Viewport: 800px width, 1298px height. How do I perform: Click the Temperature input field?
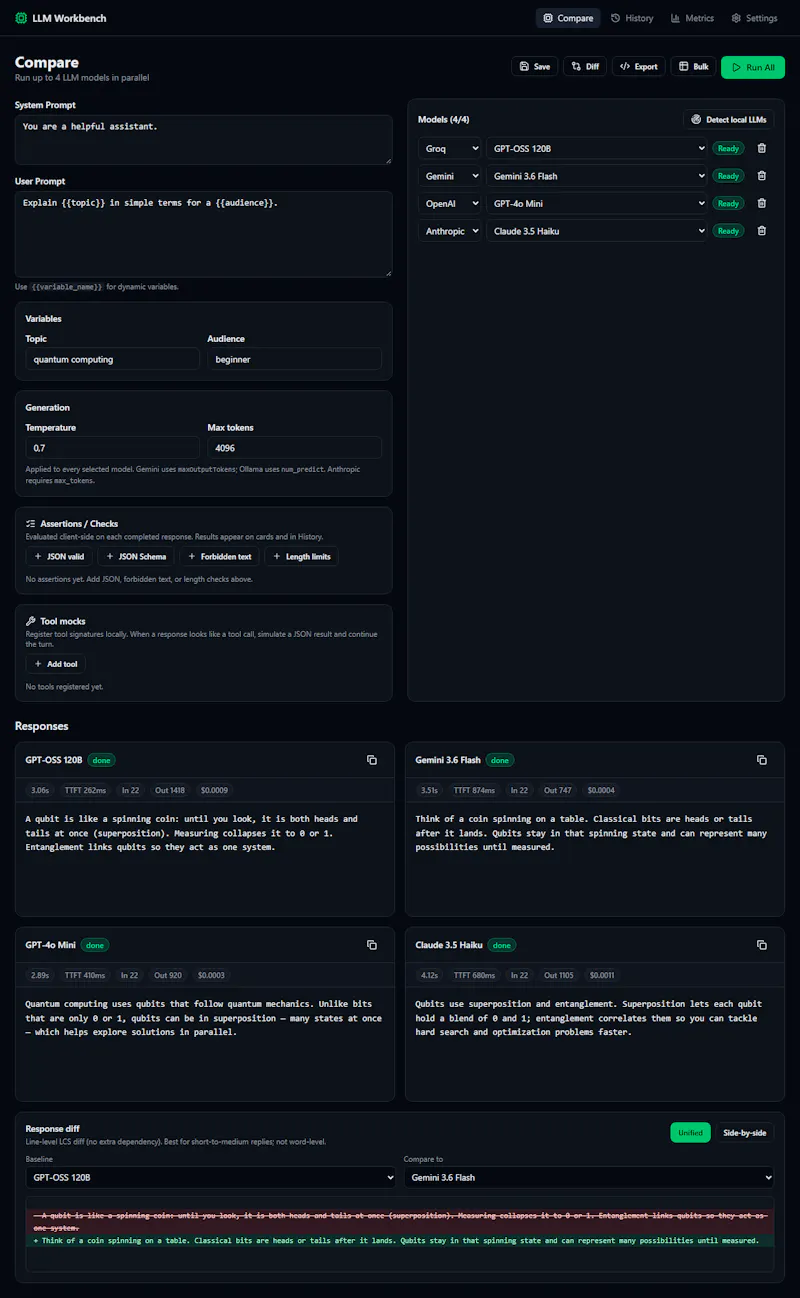[113, 448]
